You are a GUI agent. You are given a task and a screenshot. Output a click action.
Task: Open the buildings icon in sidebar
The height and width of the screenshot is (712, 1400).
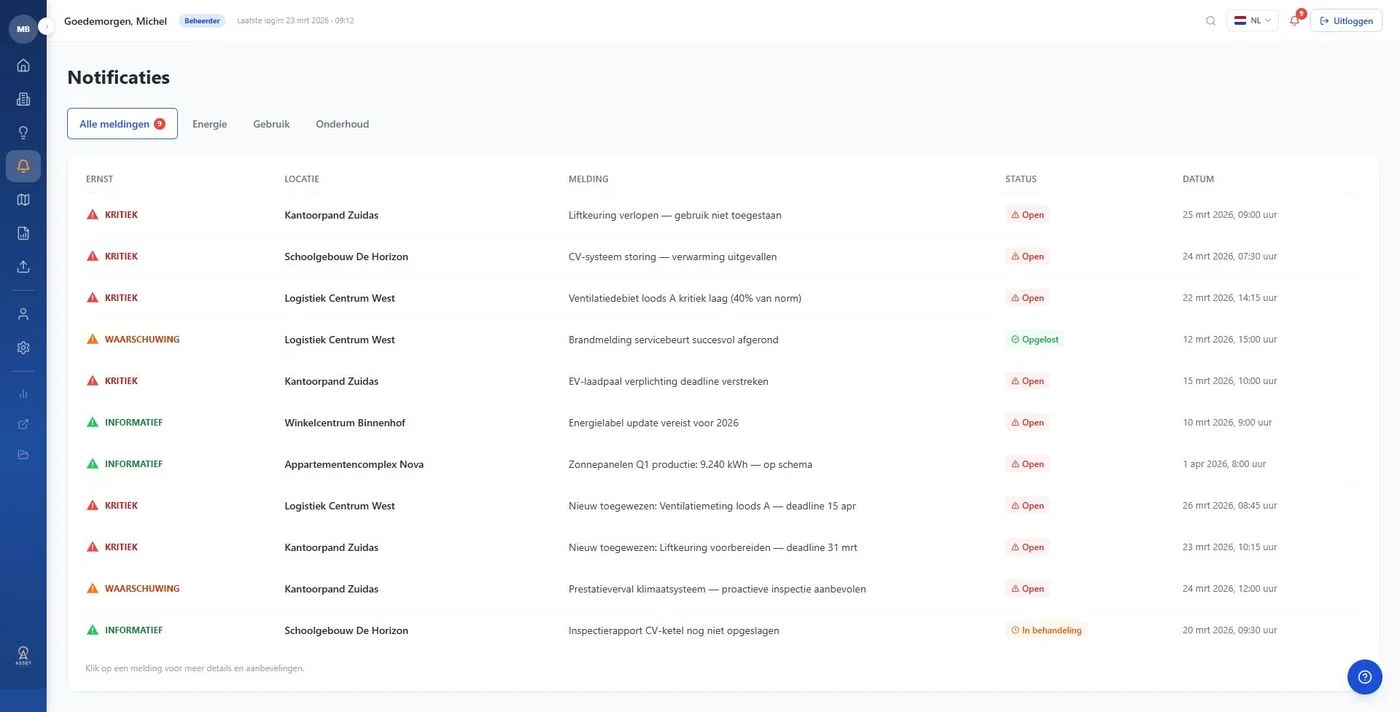(23, 99)
